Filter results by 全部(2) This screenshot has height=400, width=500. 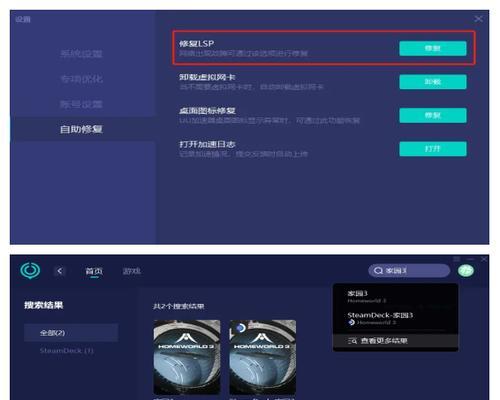71,333
